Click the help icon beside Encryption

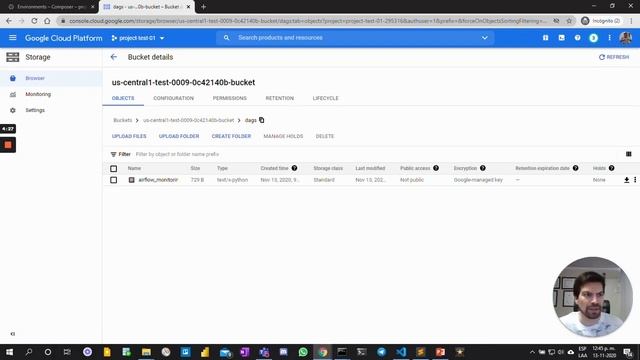[x=483, y=168]
